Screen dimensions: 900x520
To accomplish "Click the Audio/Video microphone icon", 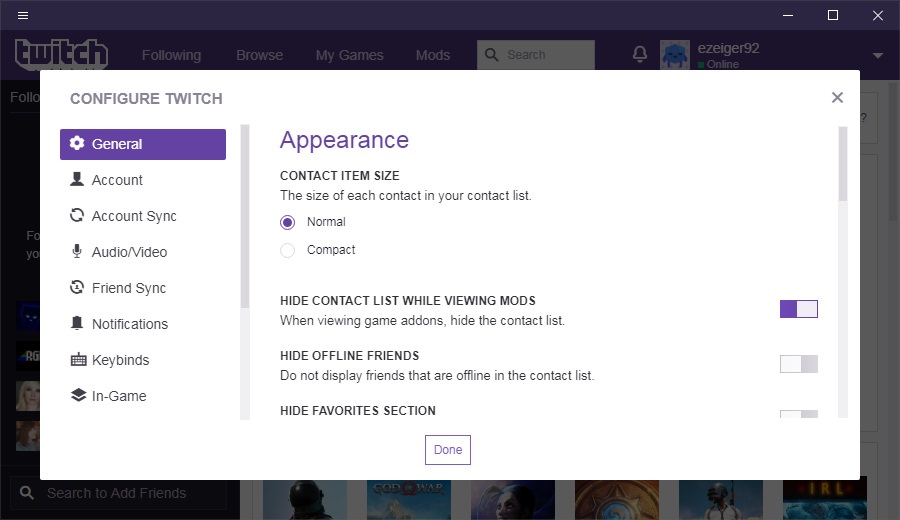I will pyautogui.click(x=77, y=251).
